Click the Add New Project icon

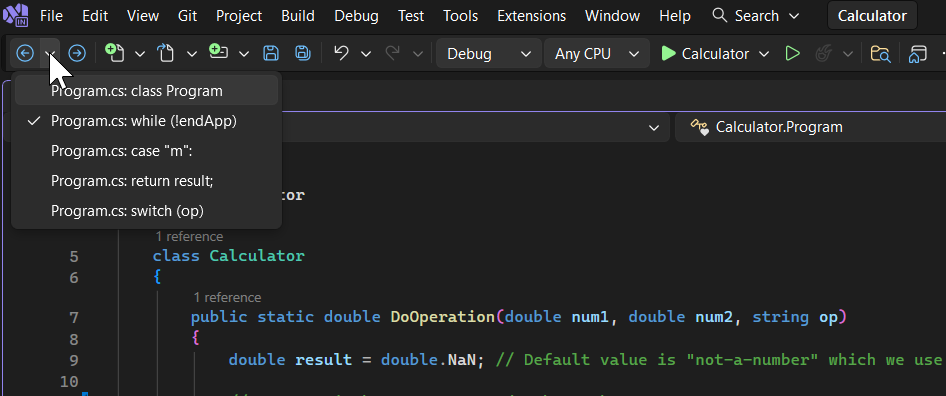click(218, 52)
